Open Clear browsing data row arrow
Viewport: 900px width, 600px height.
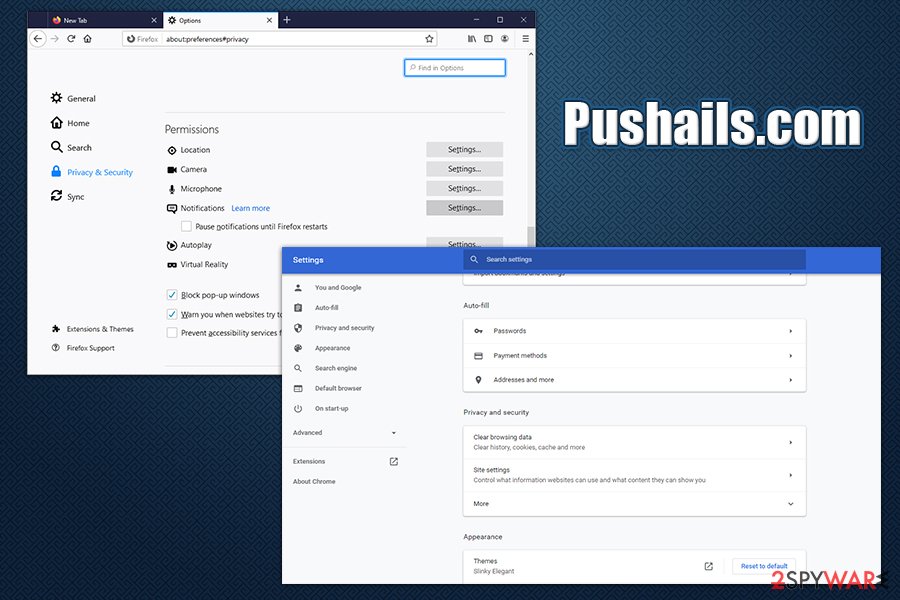click(x=790, y=443)
